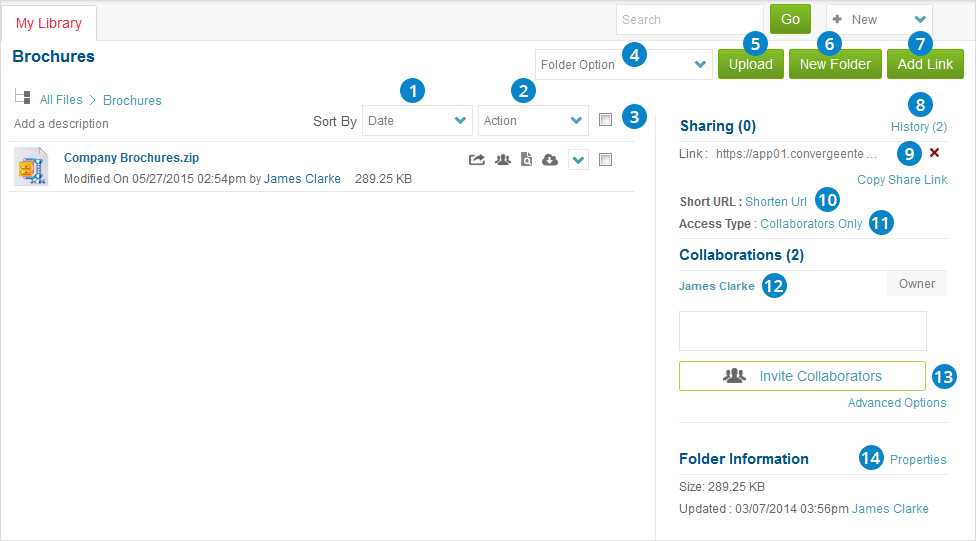Click the preview document icon for Company Brochures.zip
This screenshot has width=976, height=541.
pyautogui.click(x=527, y=160)
